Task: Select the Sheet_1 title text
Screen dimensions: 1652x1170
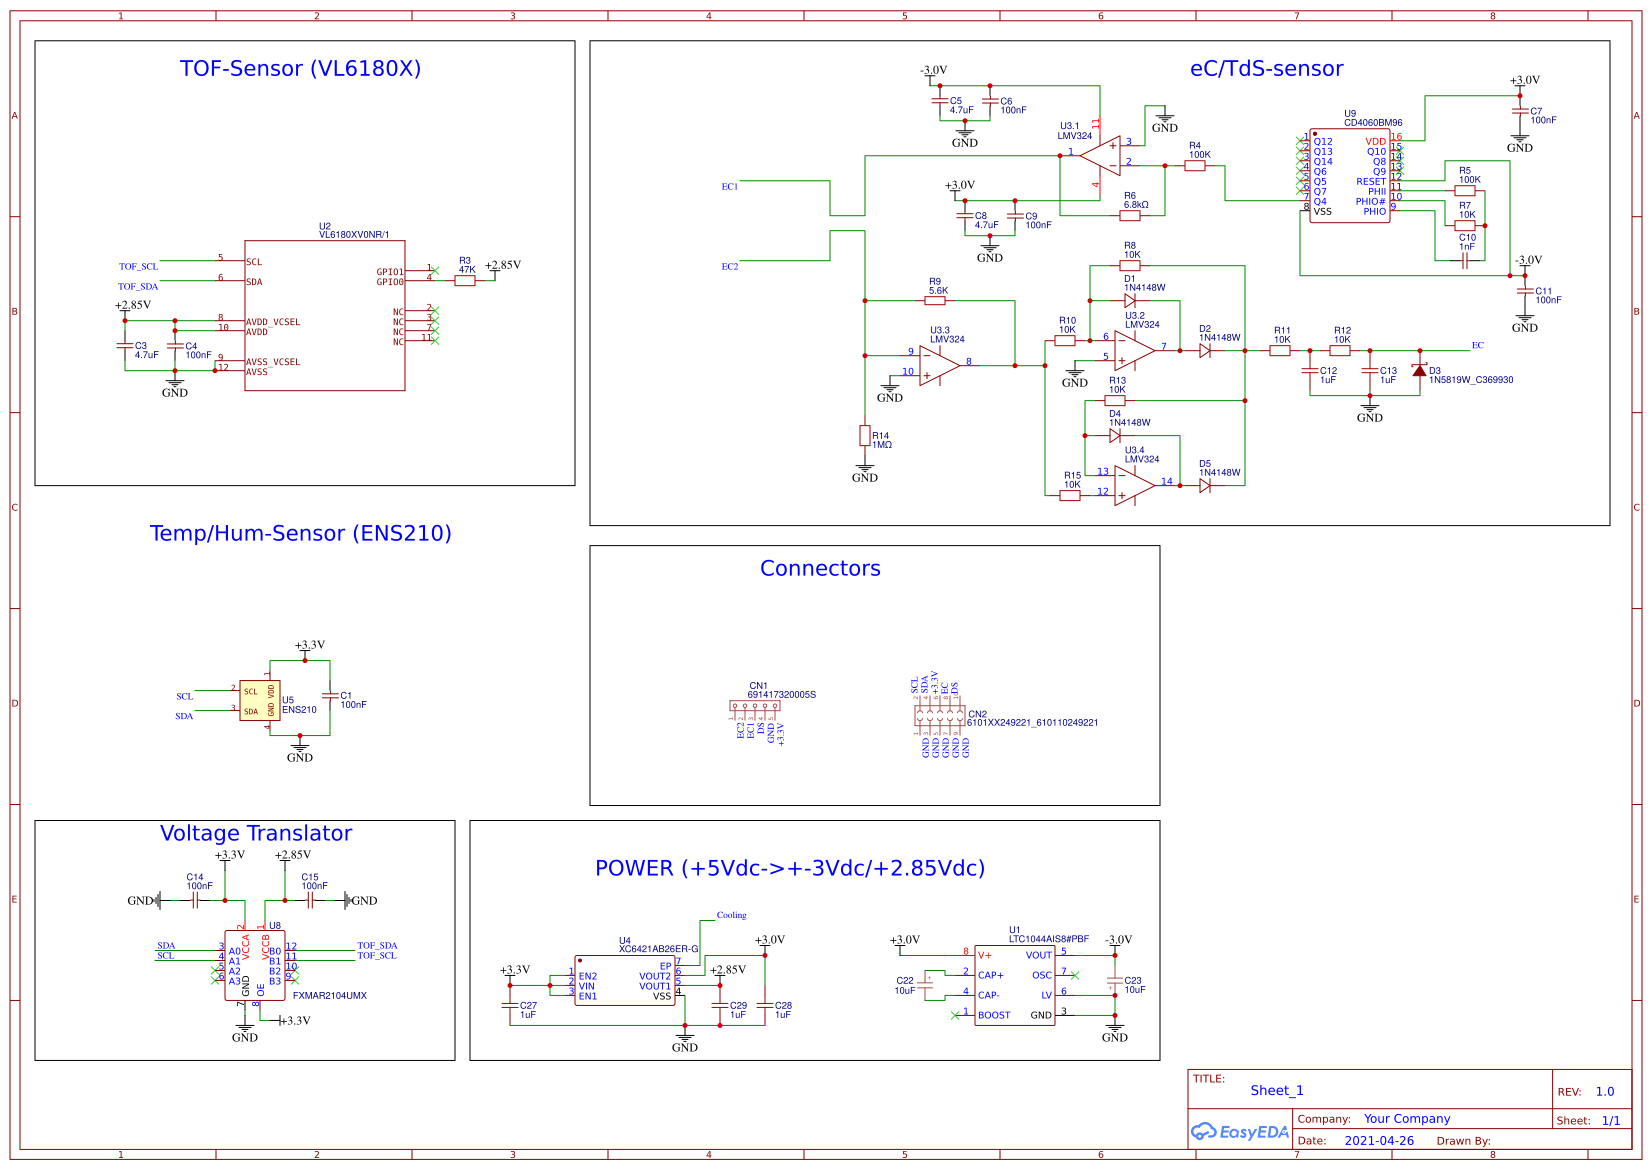Action: coord(1277,1091)
